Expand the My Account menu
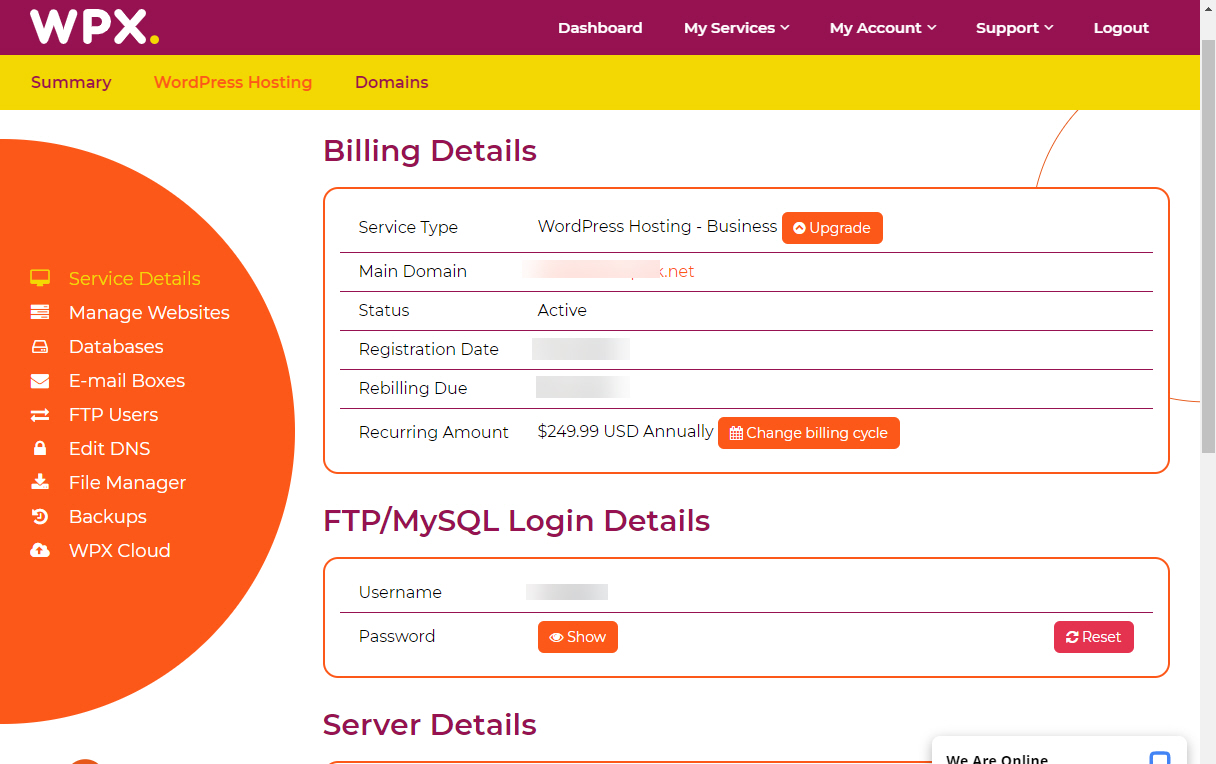Screen dimensions: 1216x764 click(x=883, y=28)
